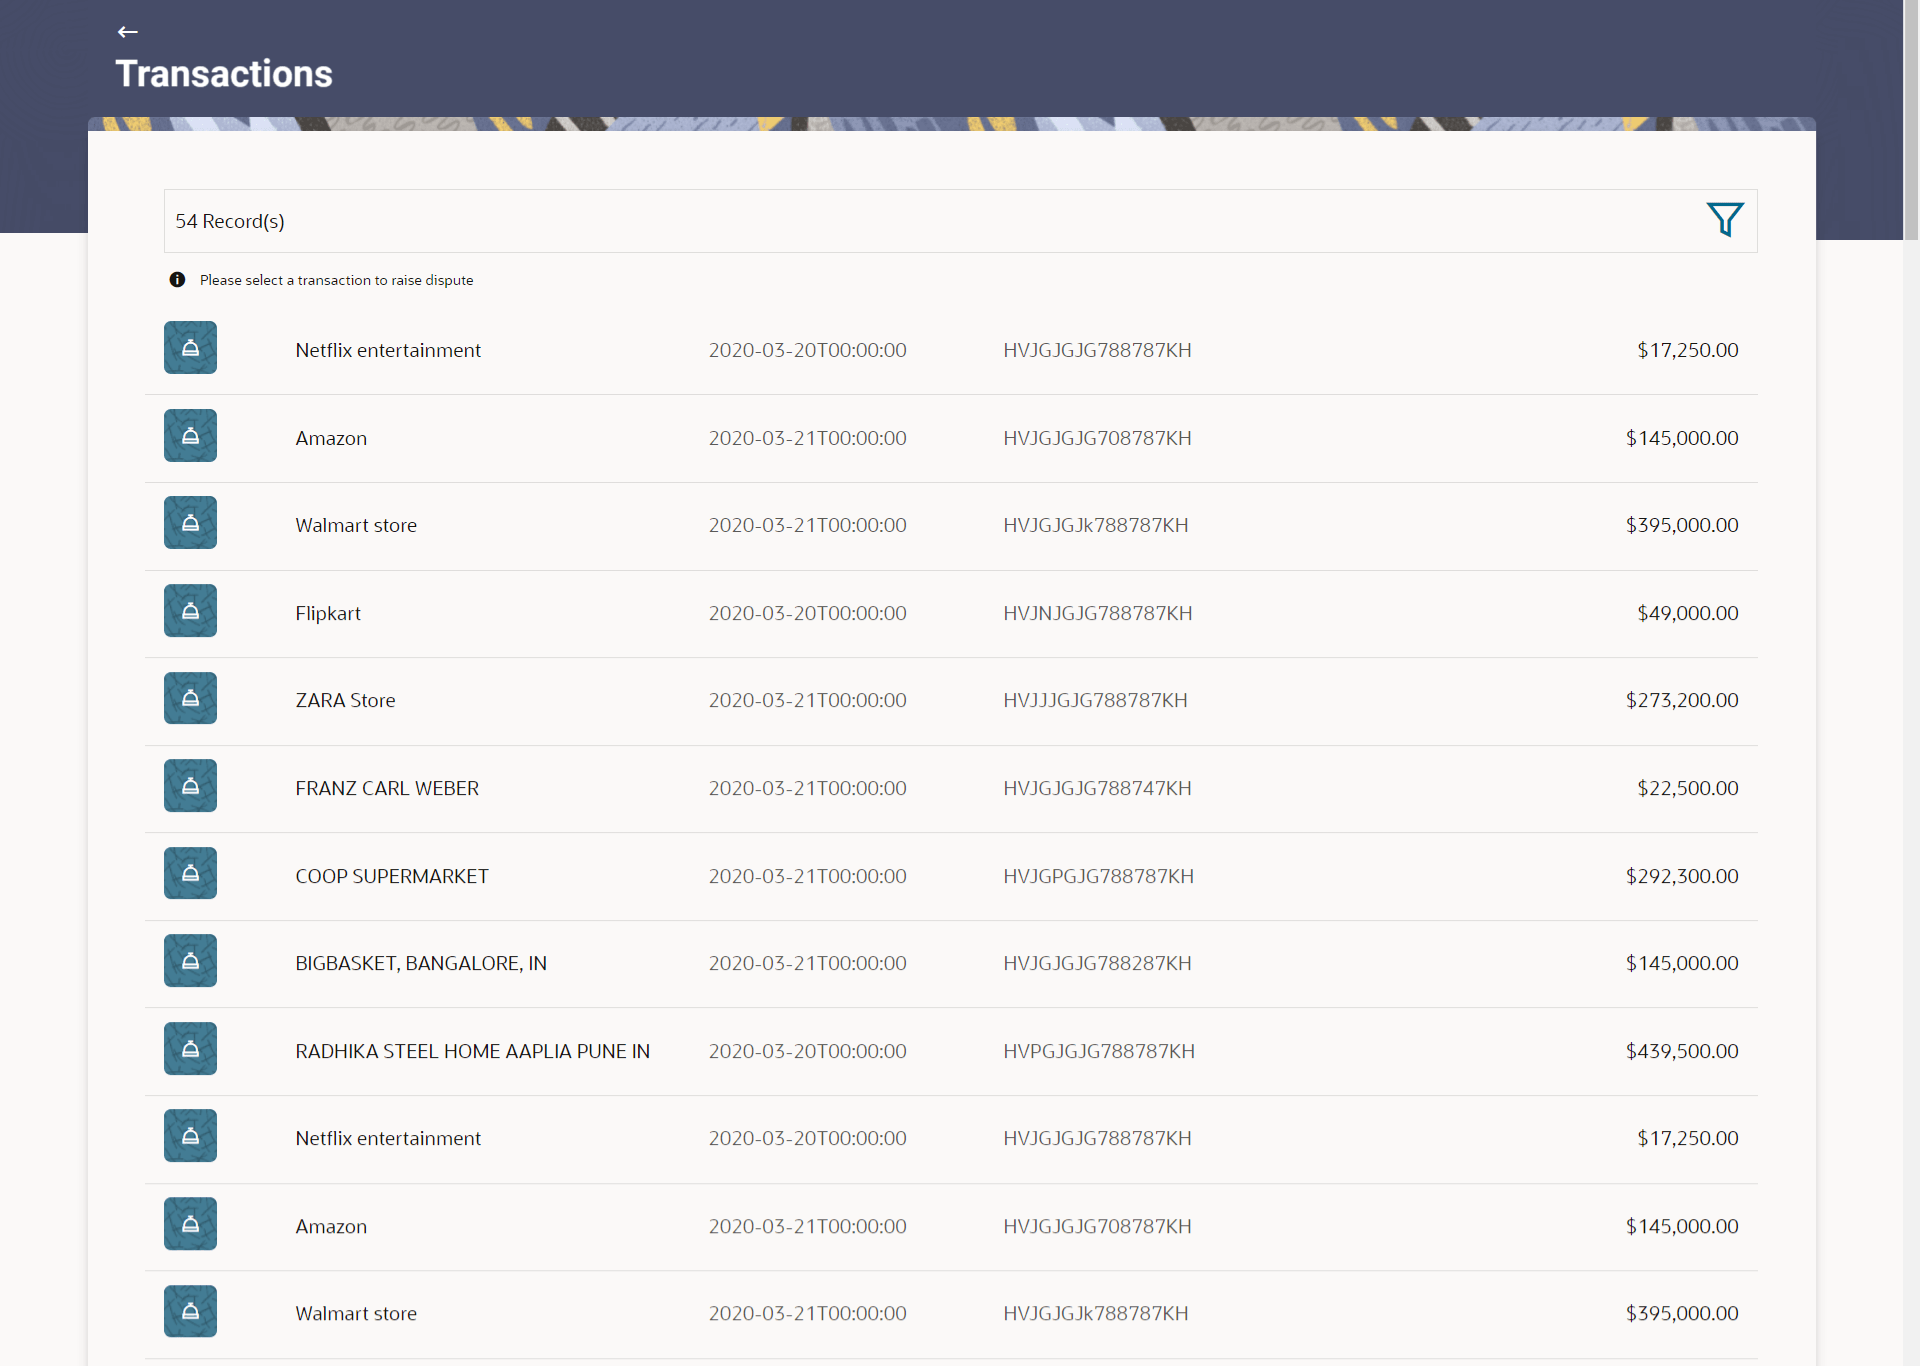Image resolution: width=1920 pixels, height=1366 pixels.
Task: Click the FRANZ CARL WEBER row icon
Action: click(x=190, y=786)
